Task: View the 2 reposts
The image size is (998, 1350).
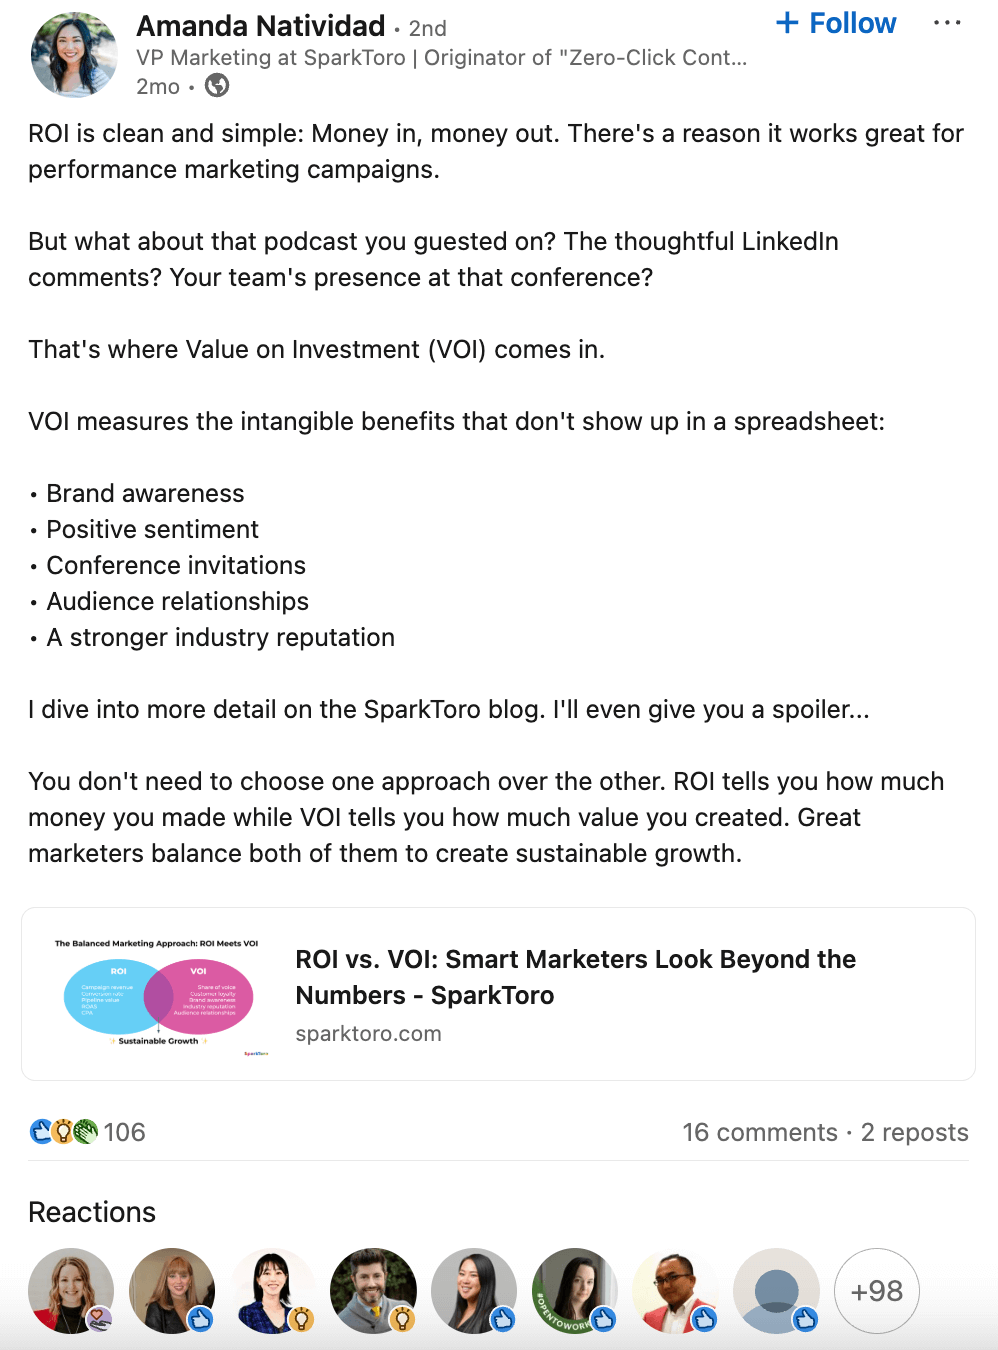Action: (915, 1132)
